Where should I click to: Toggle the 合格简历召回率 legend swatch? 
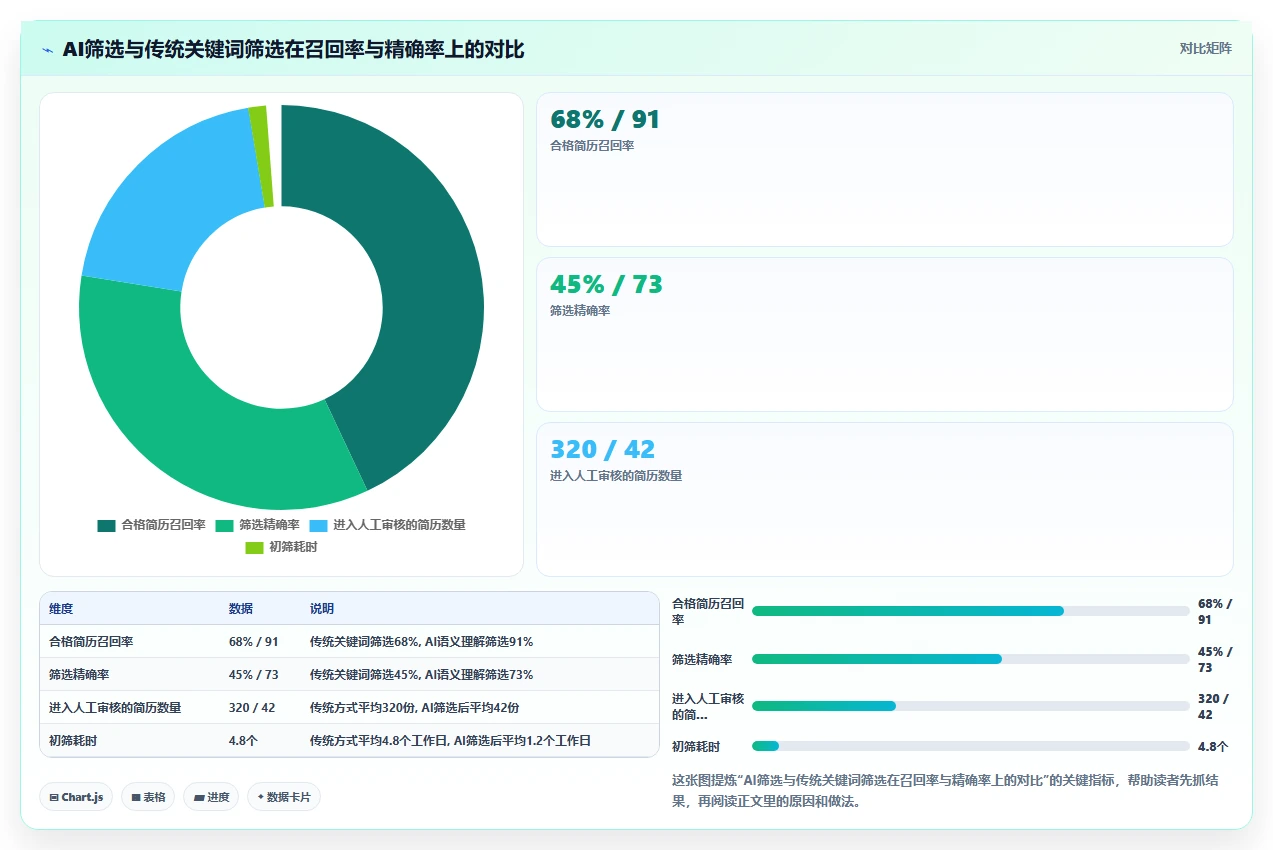coord(106,525)
